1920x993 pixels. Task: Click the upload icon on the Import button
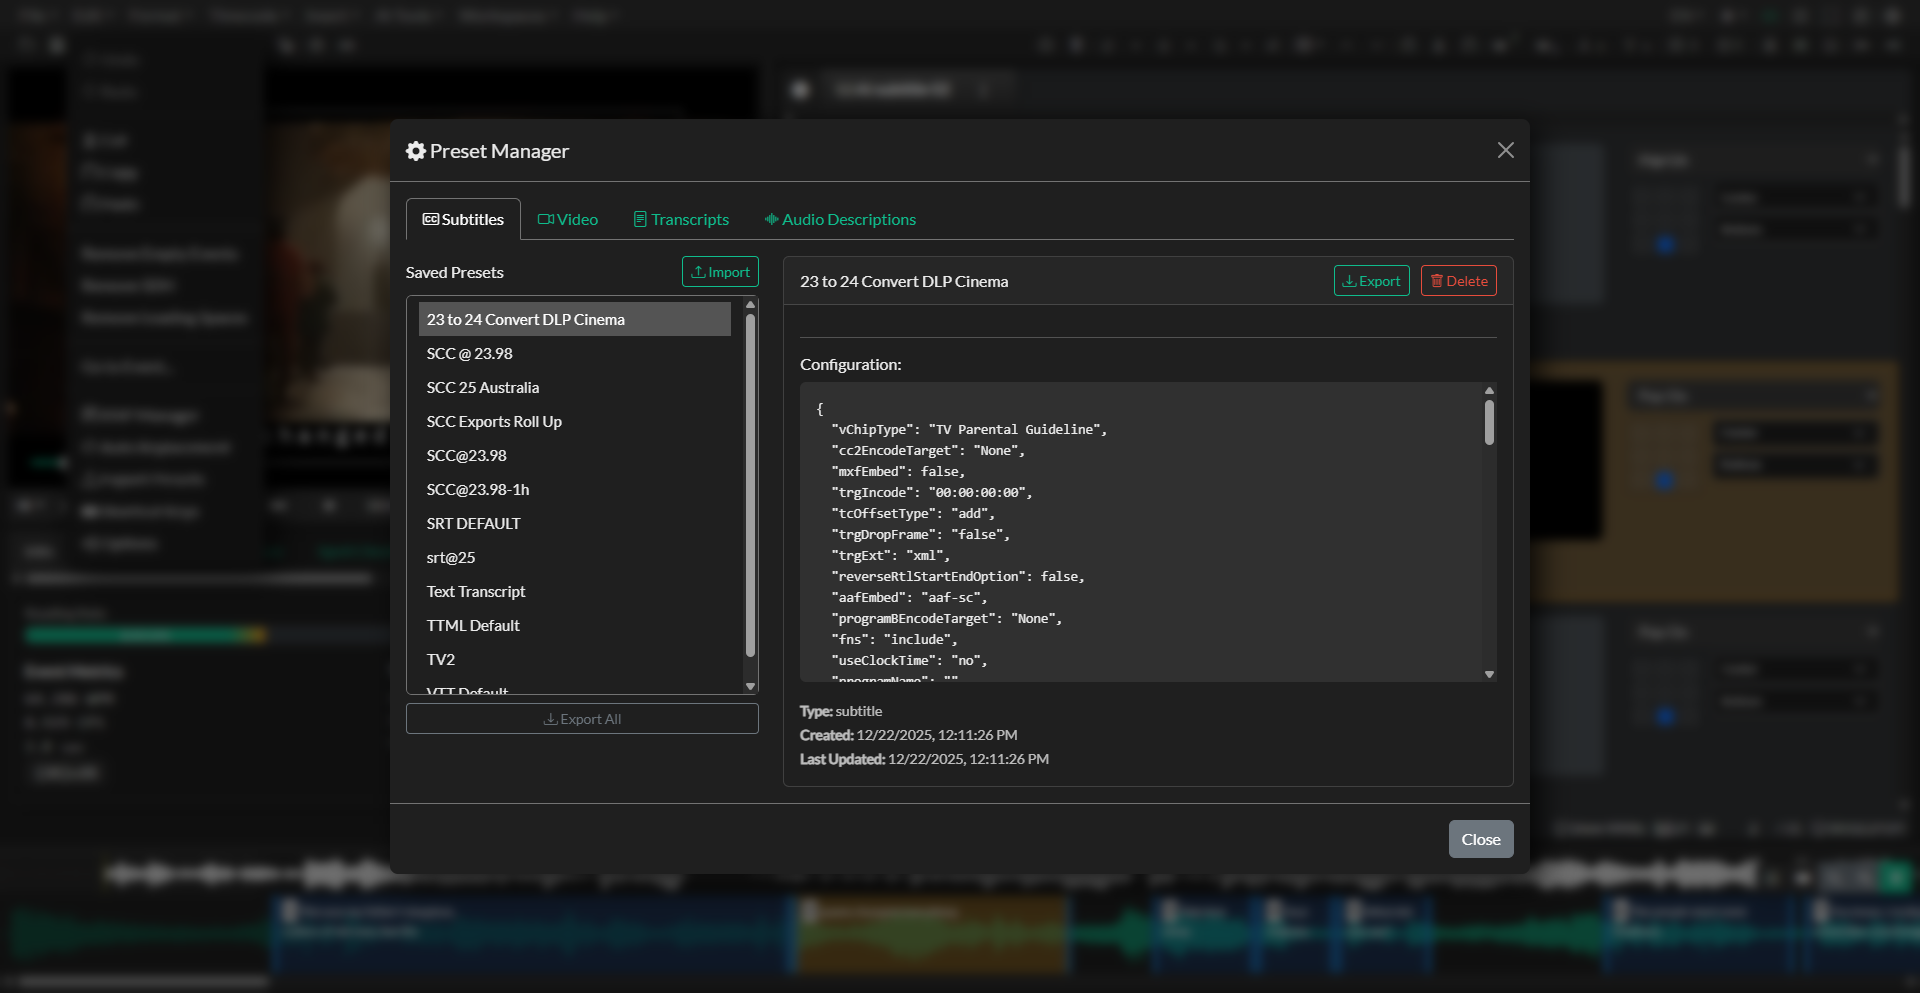700,271
